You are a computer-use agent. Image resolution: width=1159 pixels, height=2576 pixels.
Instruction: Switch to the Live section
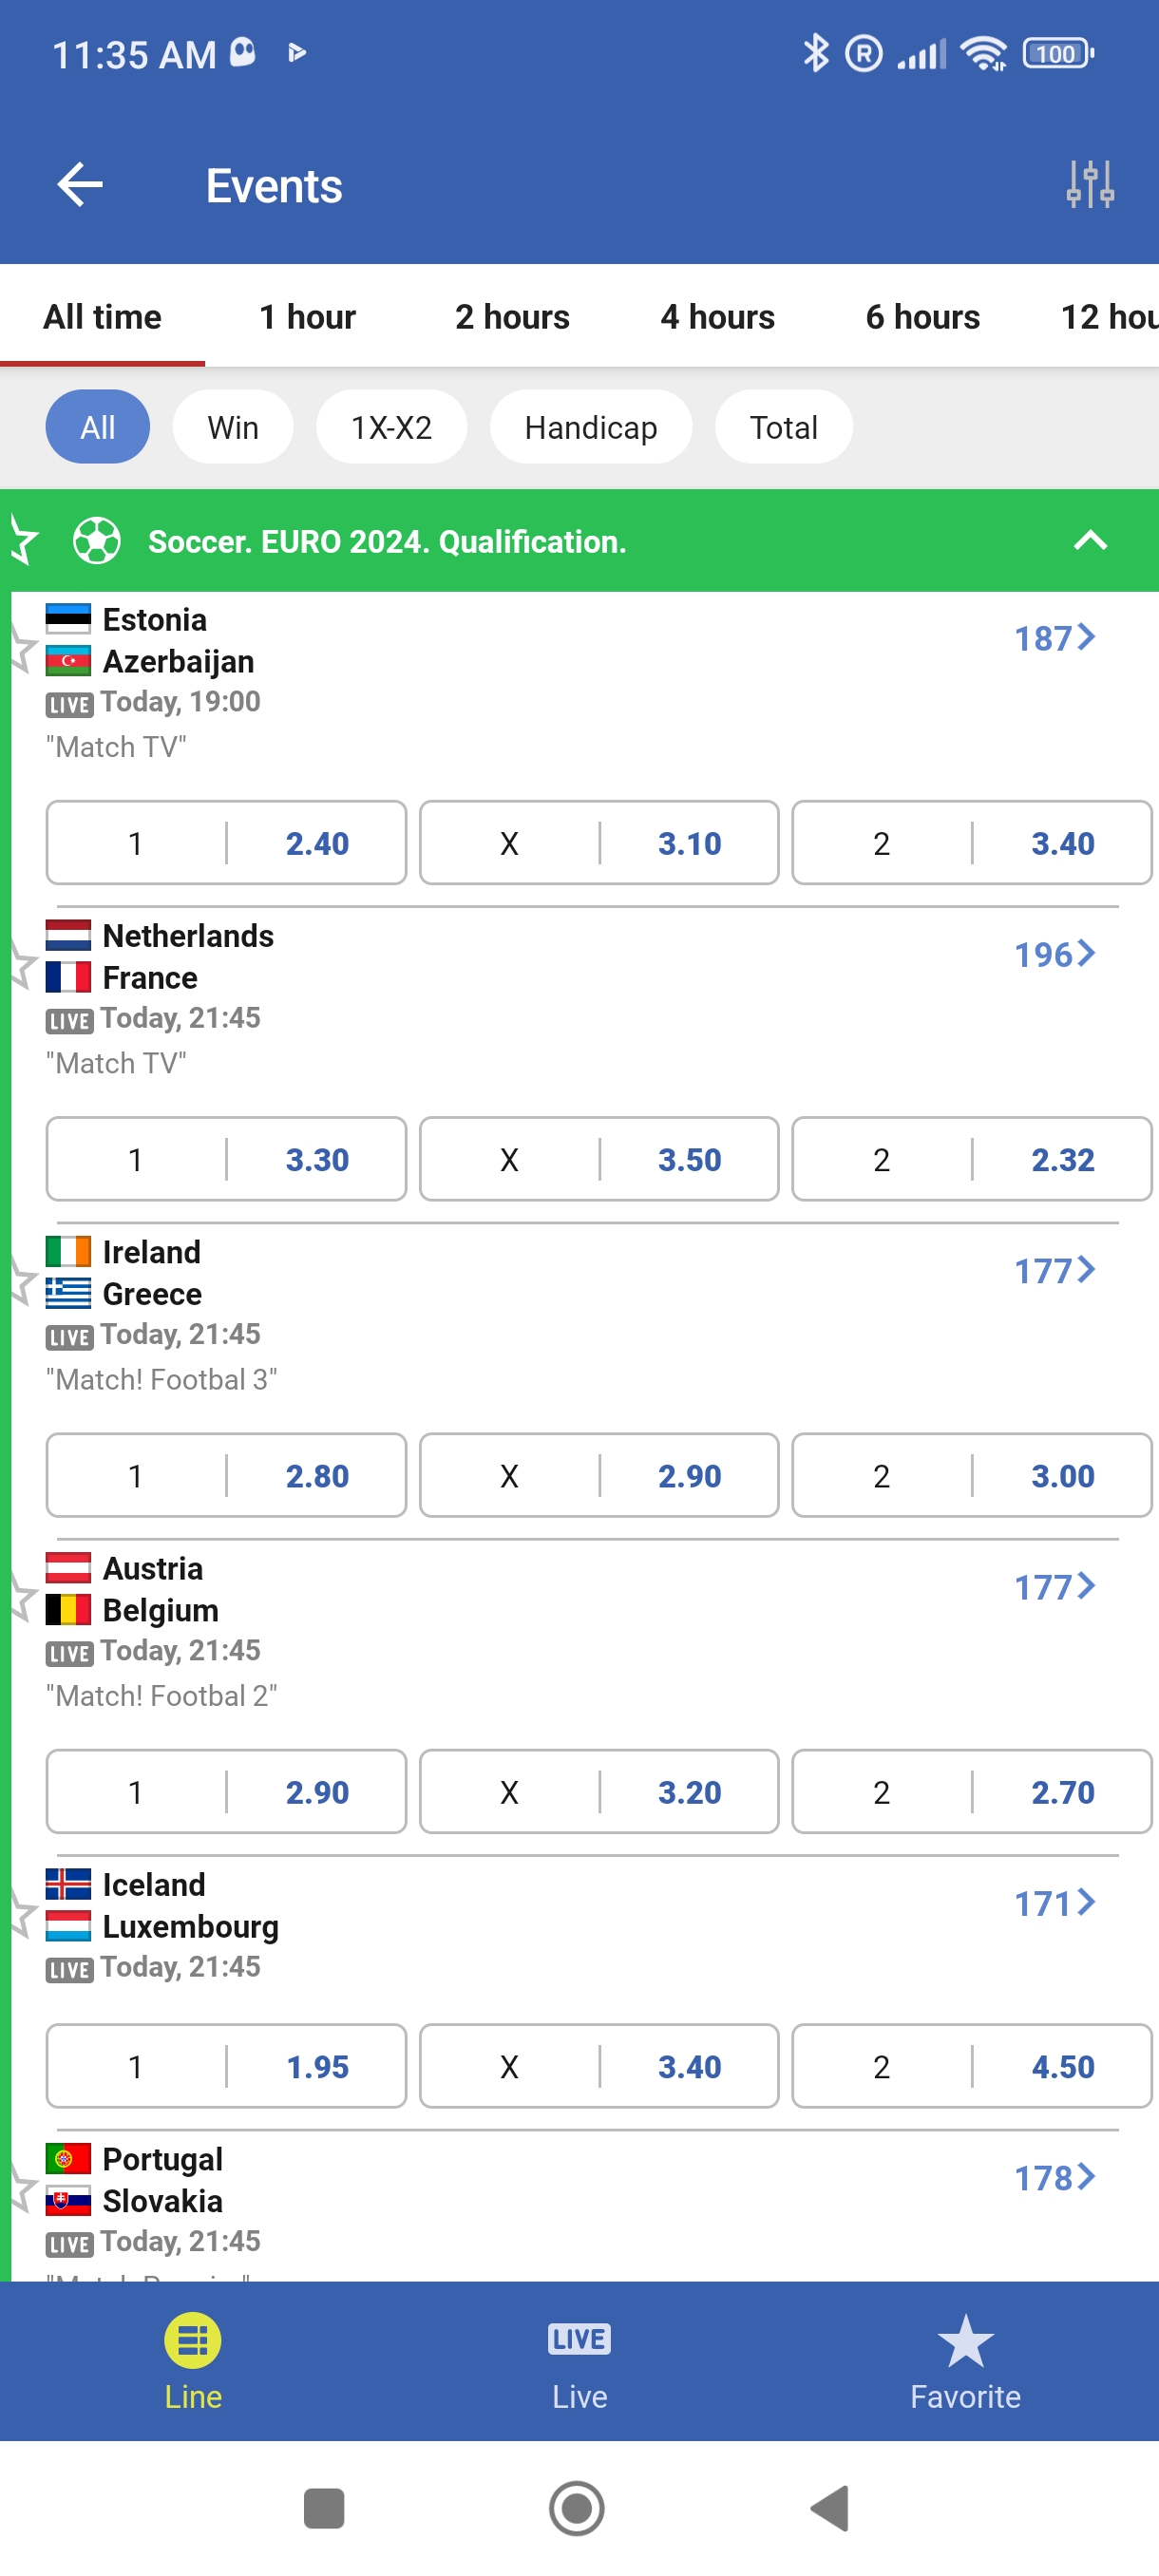point(579,2360)
